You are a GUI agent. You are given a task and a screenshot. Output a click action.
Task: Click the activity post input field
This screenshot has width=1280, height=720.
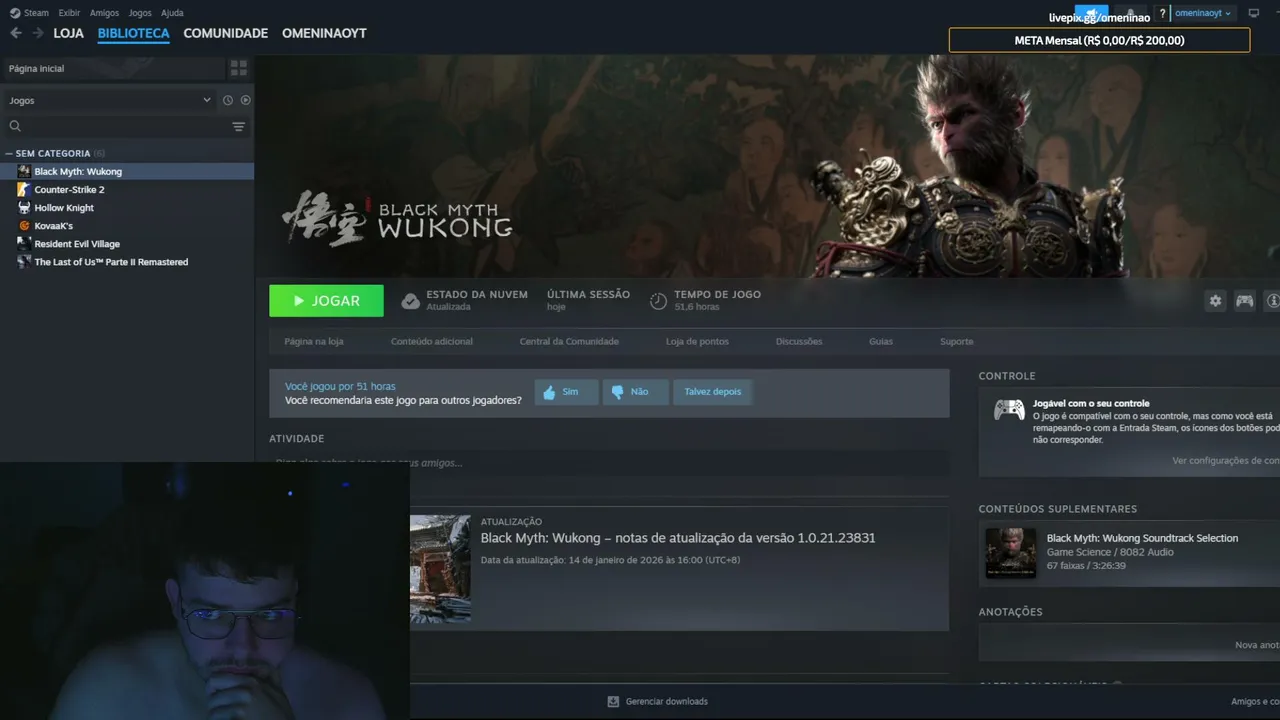tap(609, 463)
